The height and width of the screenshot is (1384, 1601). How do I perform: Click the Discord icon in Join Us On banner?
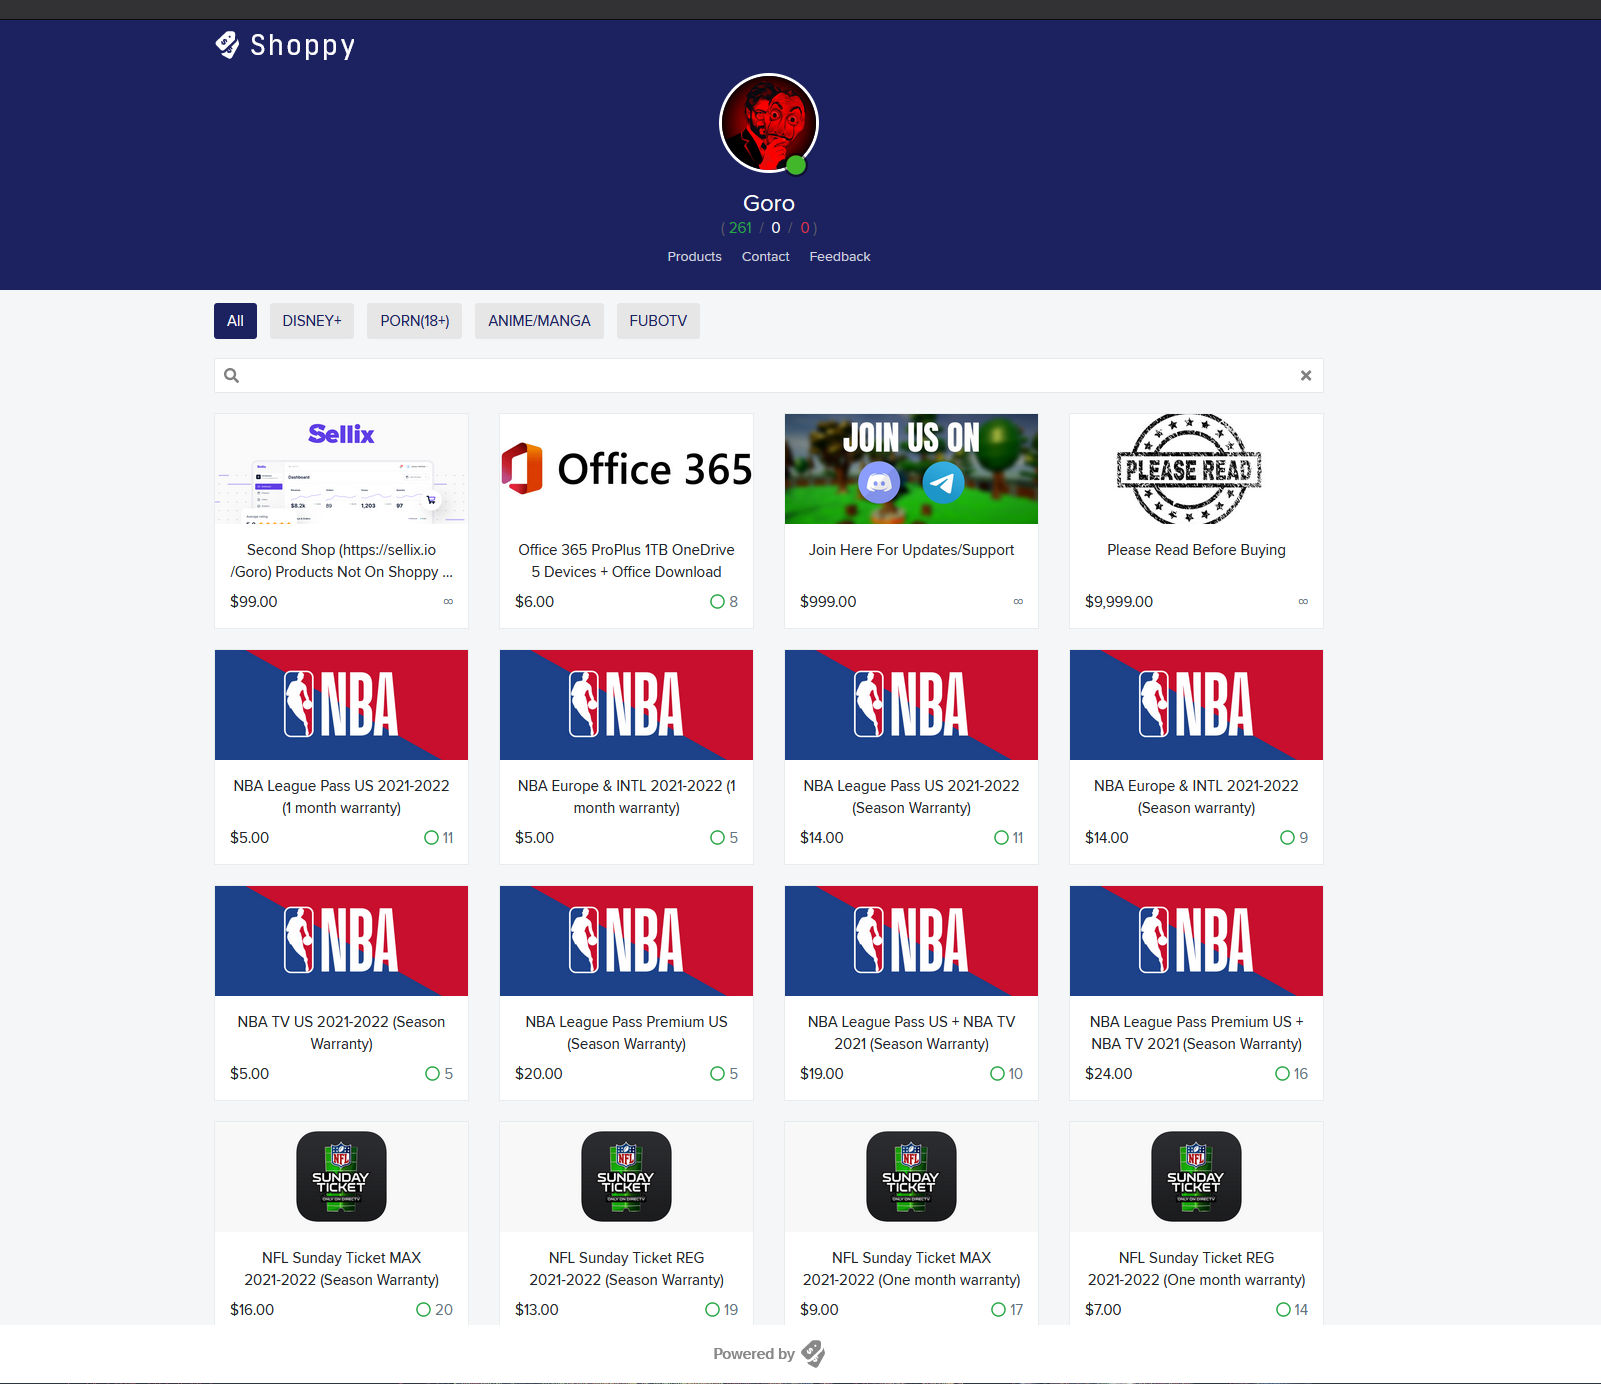[x=879, y=483]
